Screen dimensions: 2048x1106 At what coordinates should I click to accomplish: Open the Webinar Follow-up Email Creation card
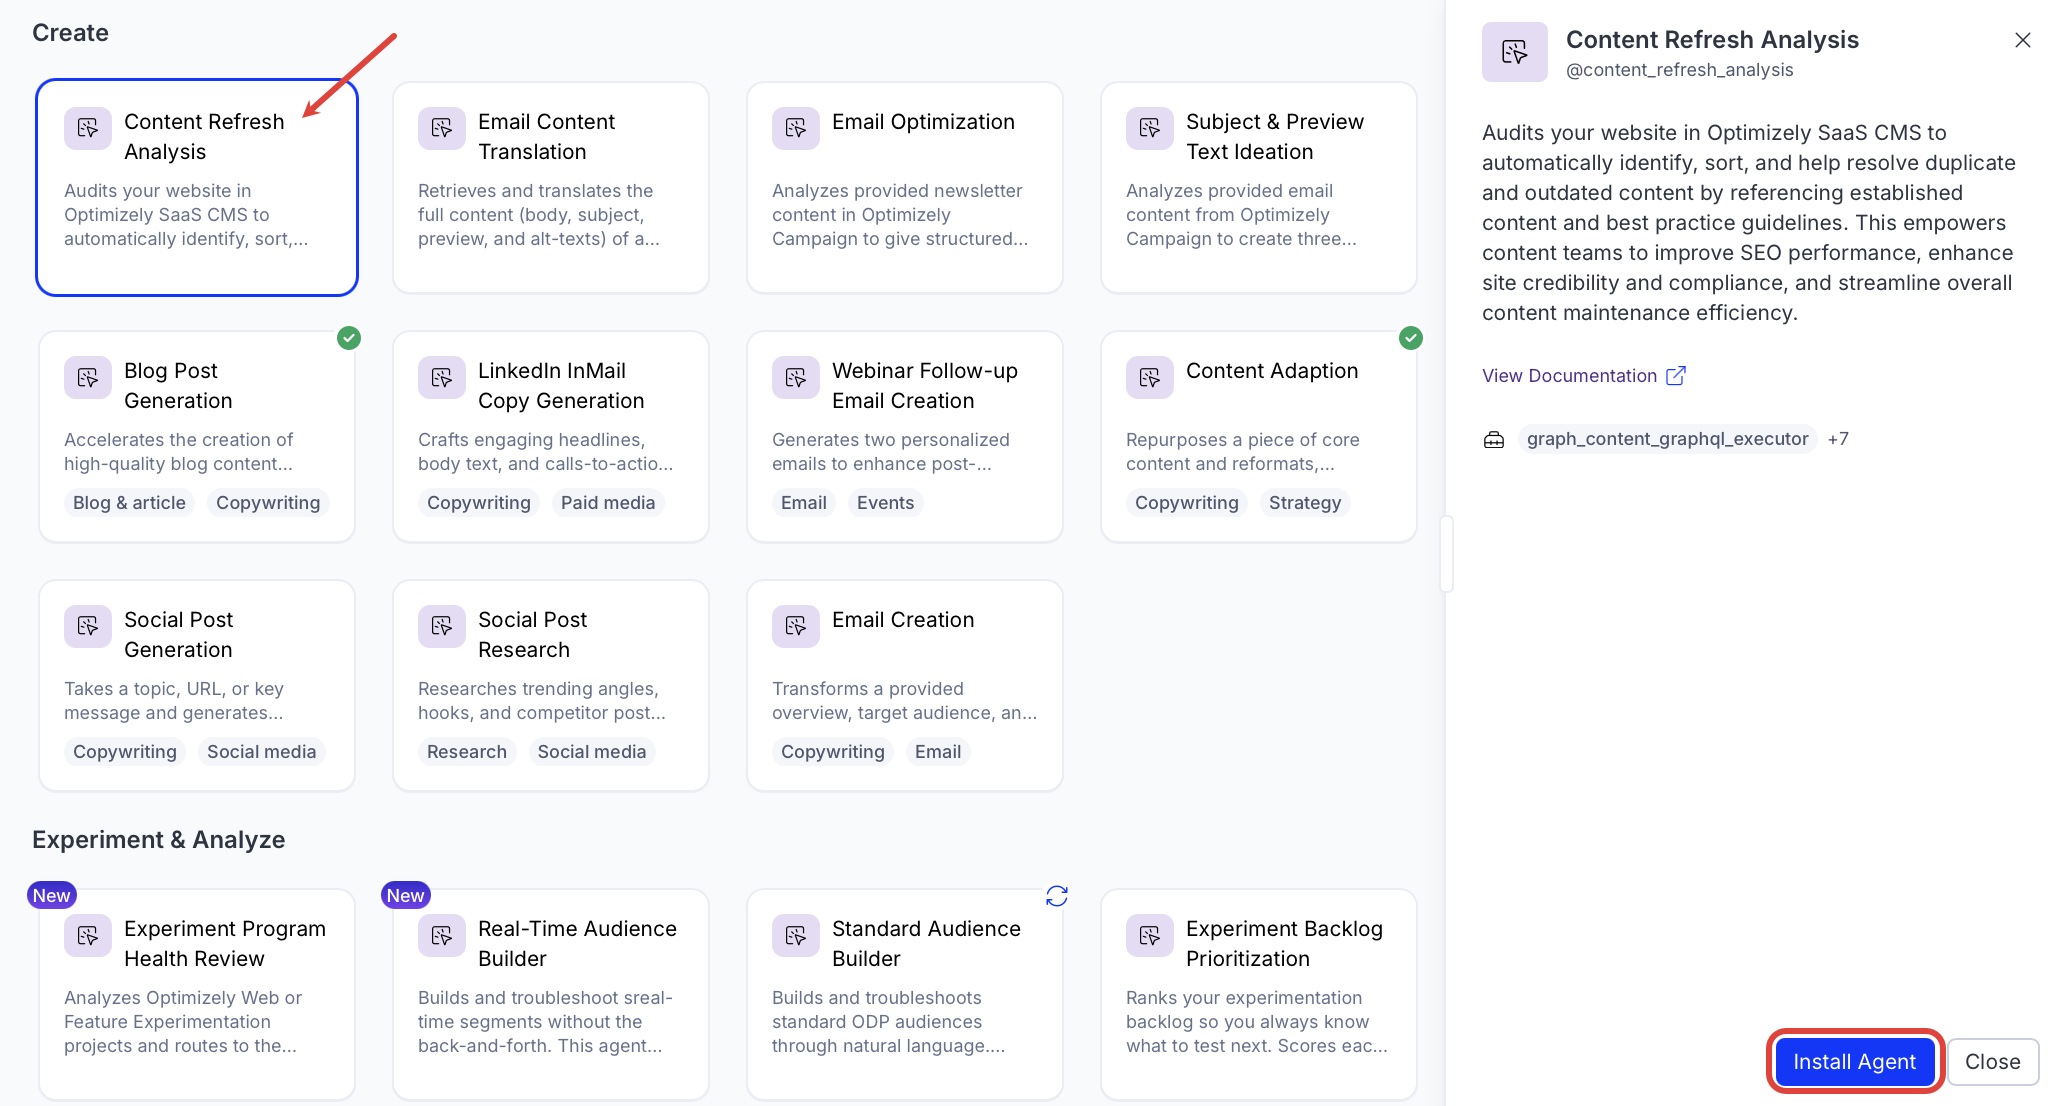(x=905, y=437)
